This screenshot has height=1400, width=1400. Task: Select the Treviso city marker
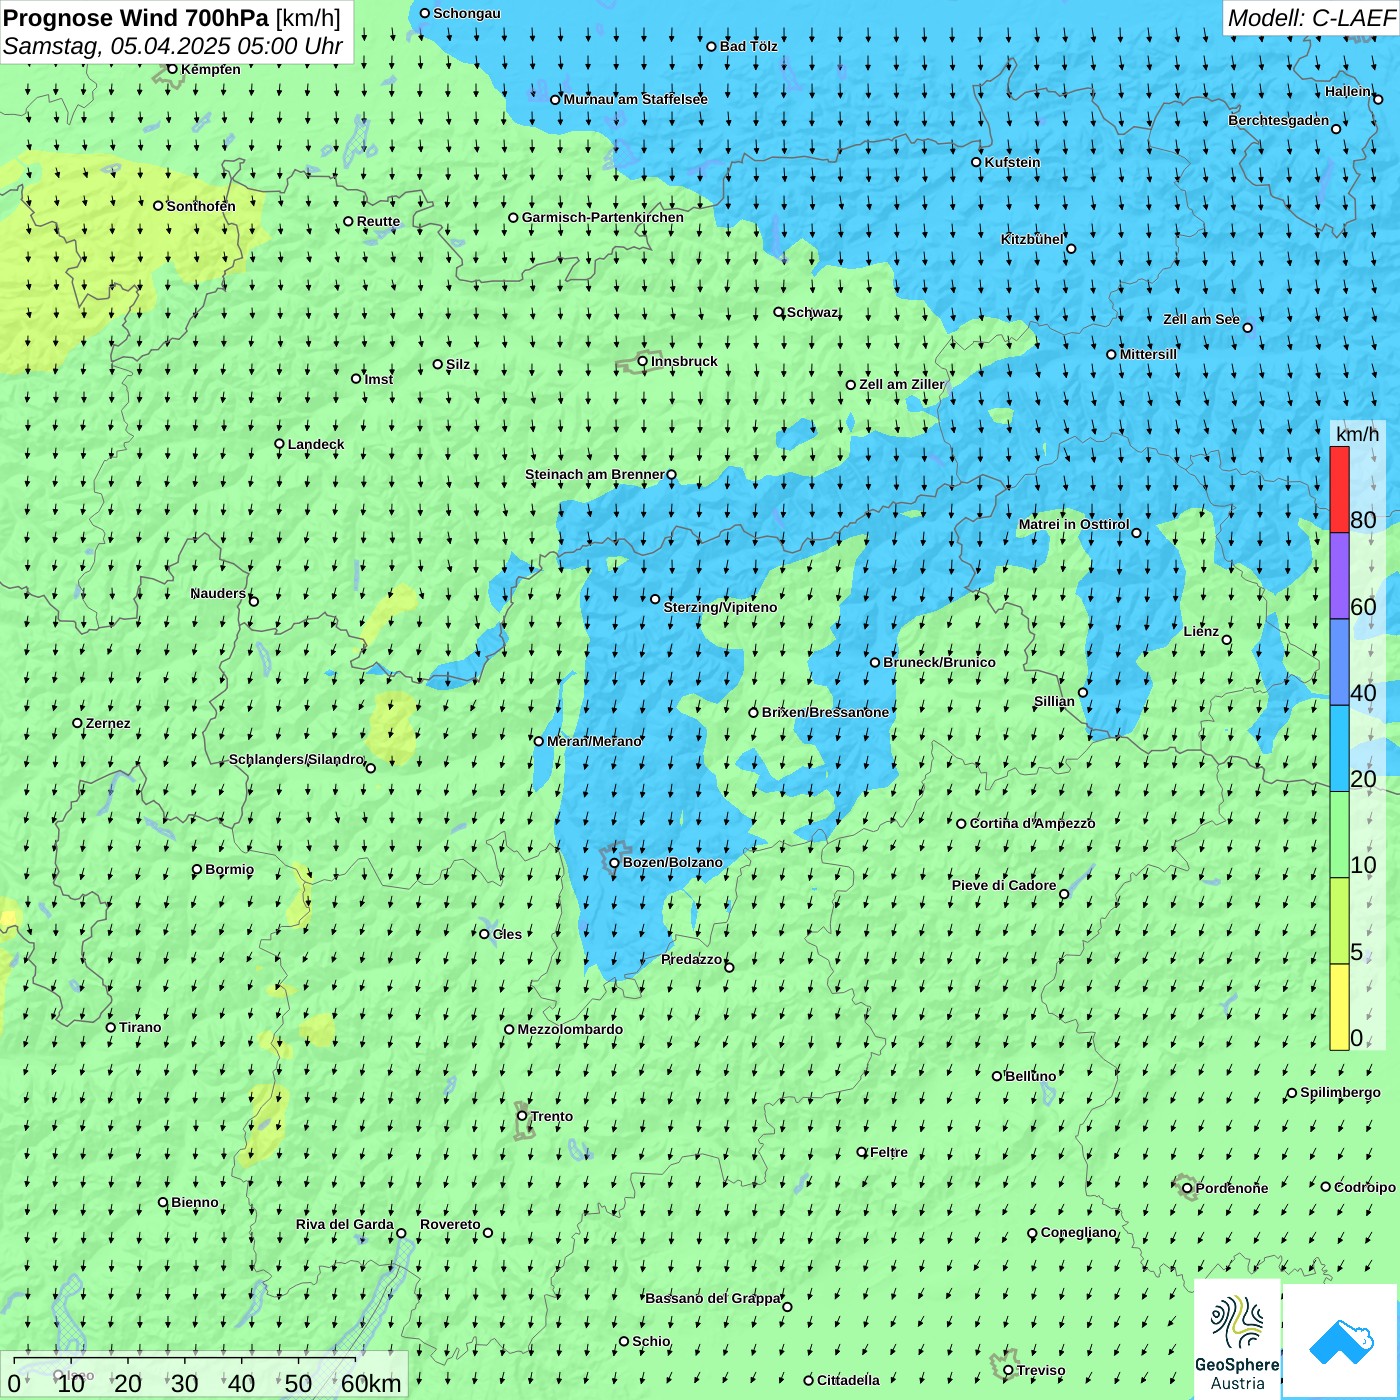point(1008,1370)
